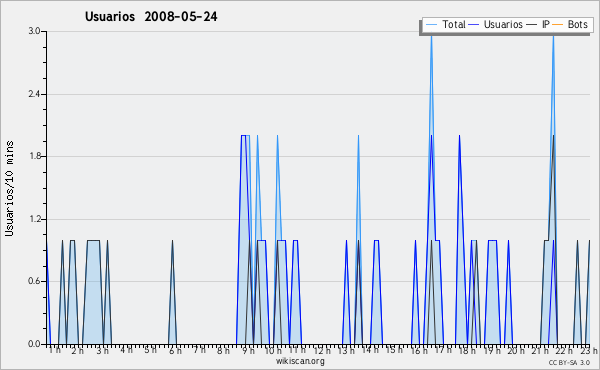Click the Total peak near 21 h
600x370 pixels.
553,36
